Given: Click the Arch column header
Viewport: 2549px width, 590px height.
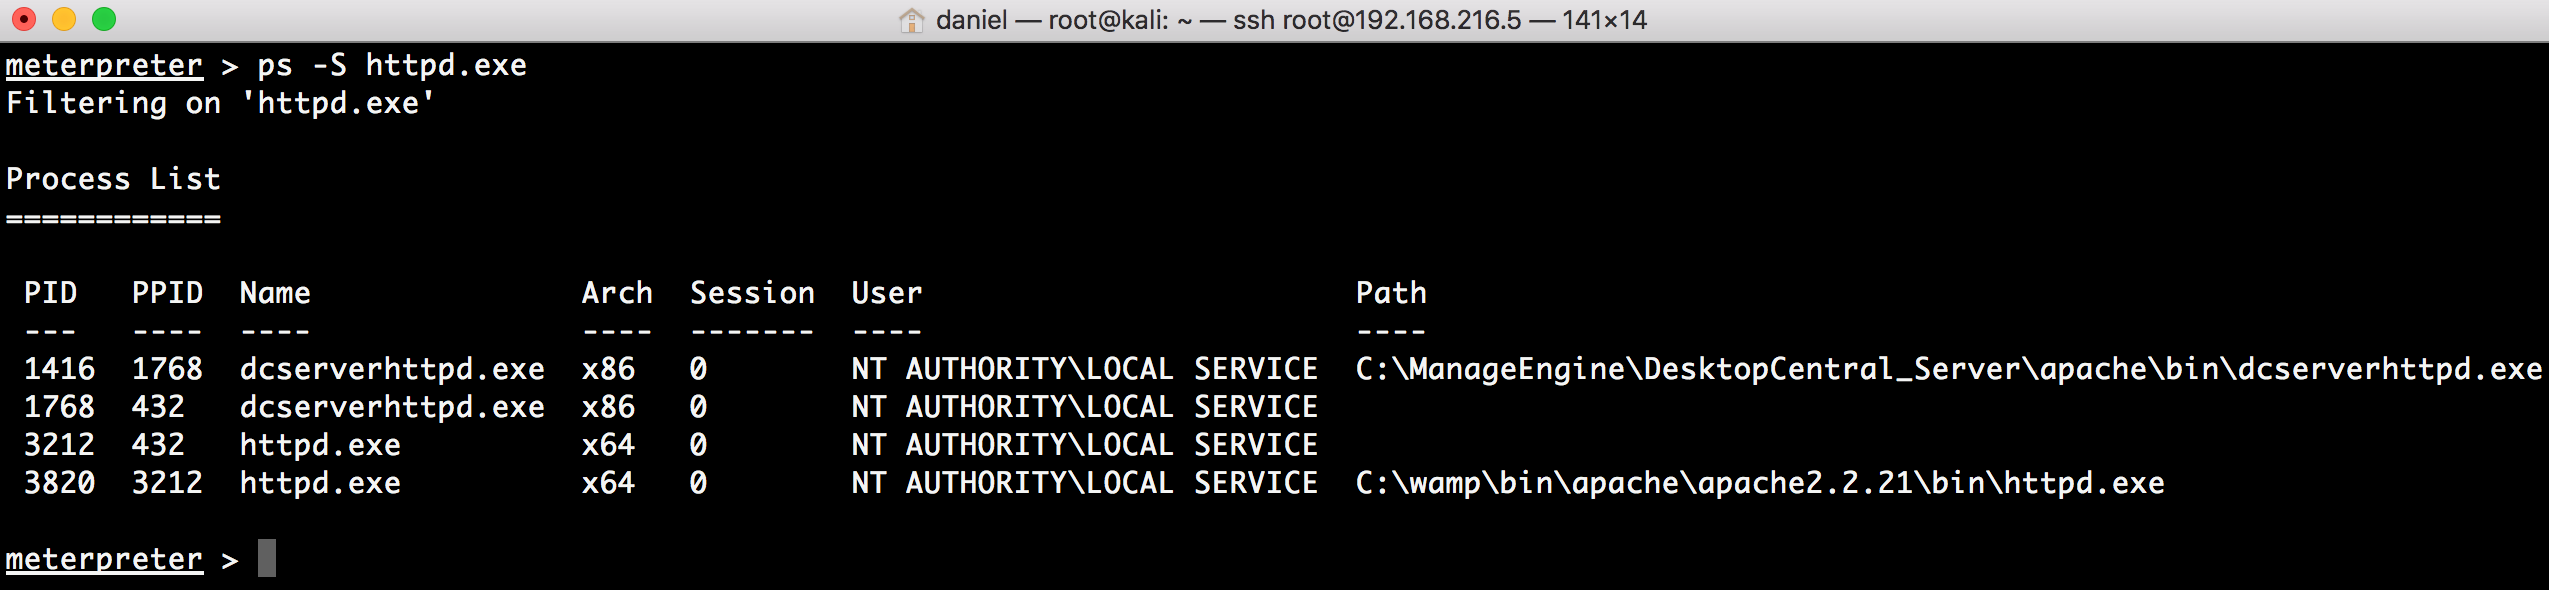Looking at the screenshot, I should pyautogui.click(x=617, y=293).
